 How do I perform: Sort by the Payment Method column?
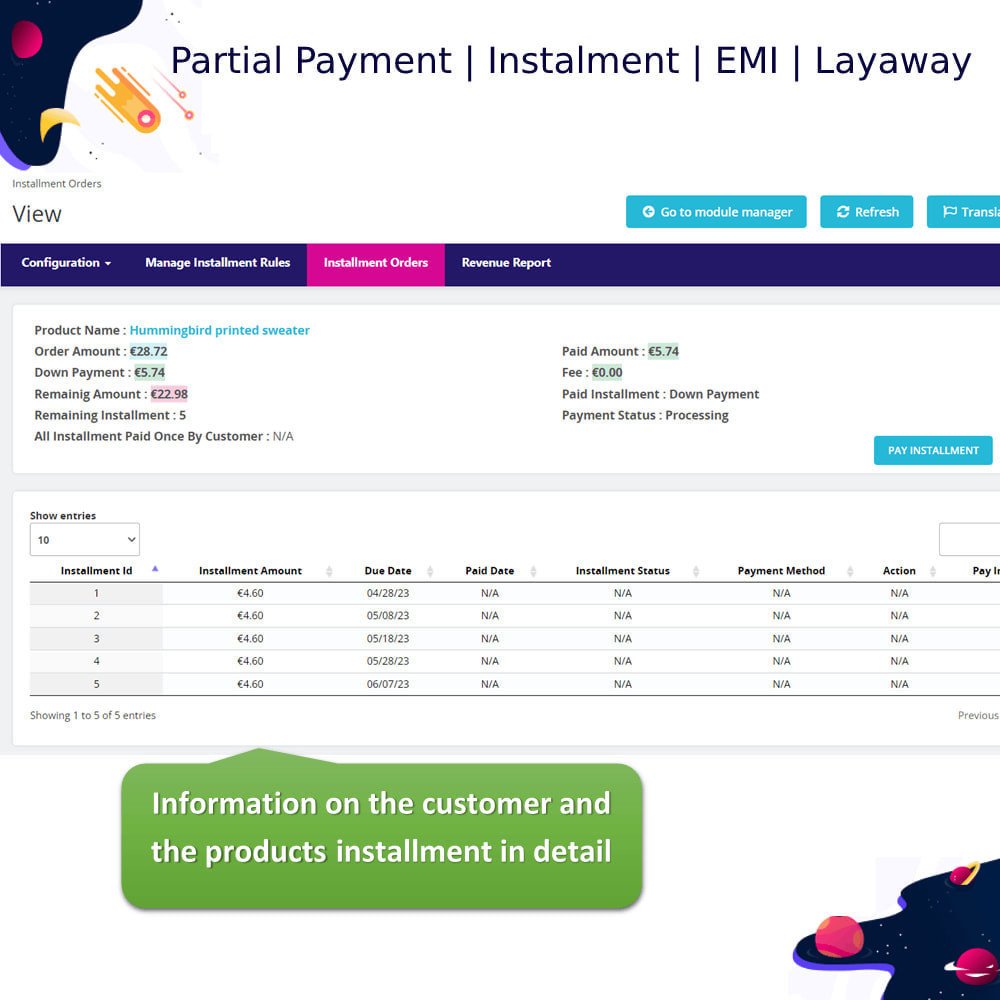pyautogui.click(x=781, y=571)
